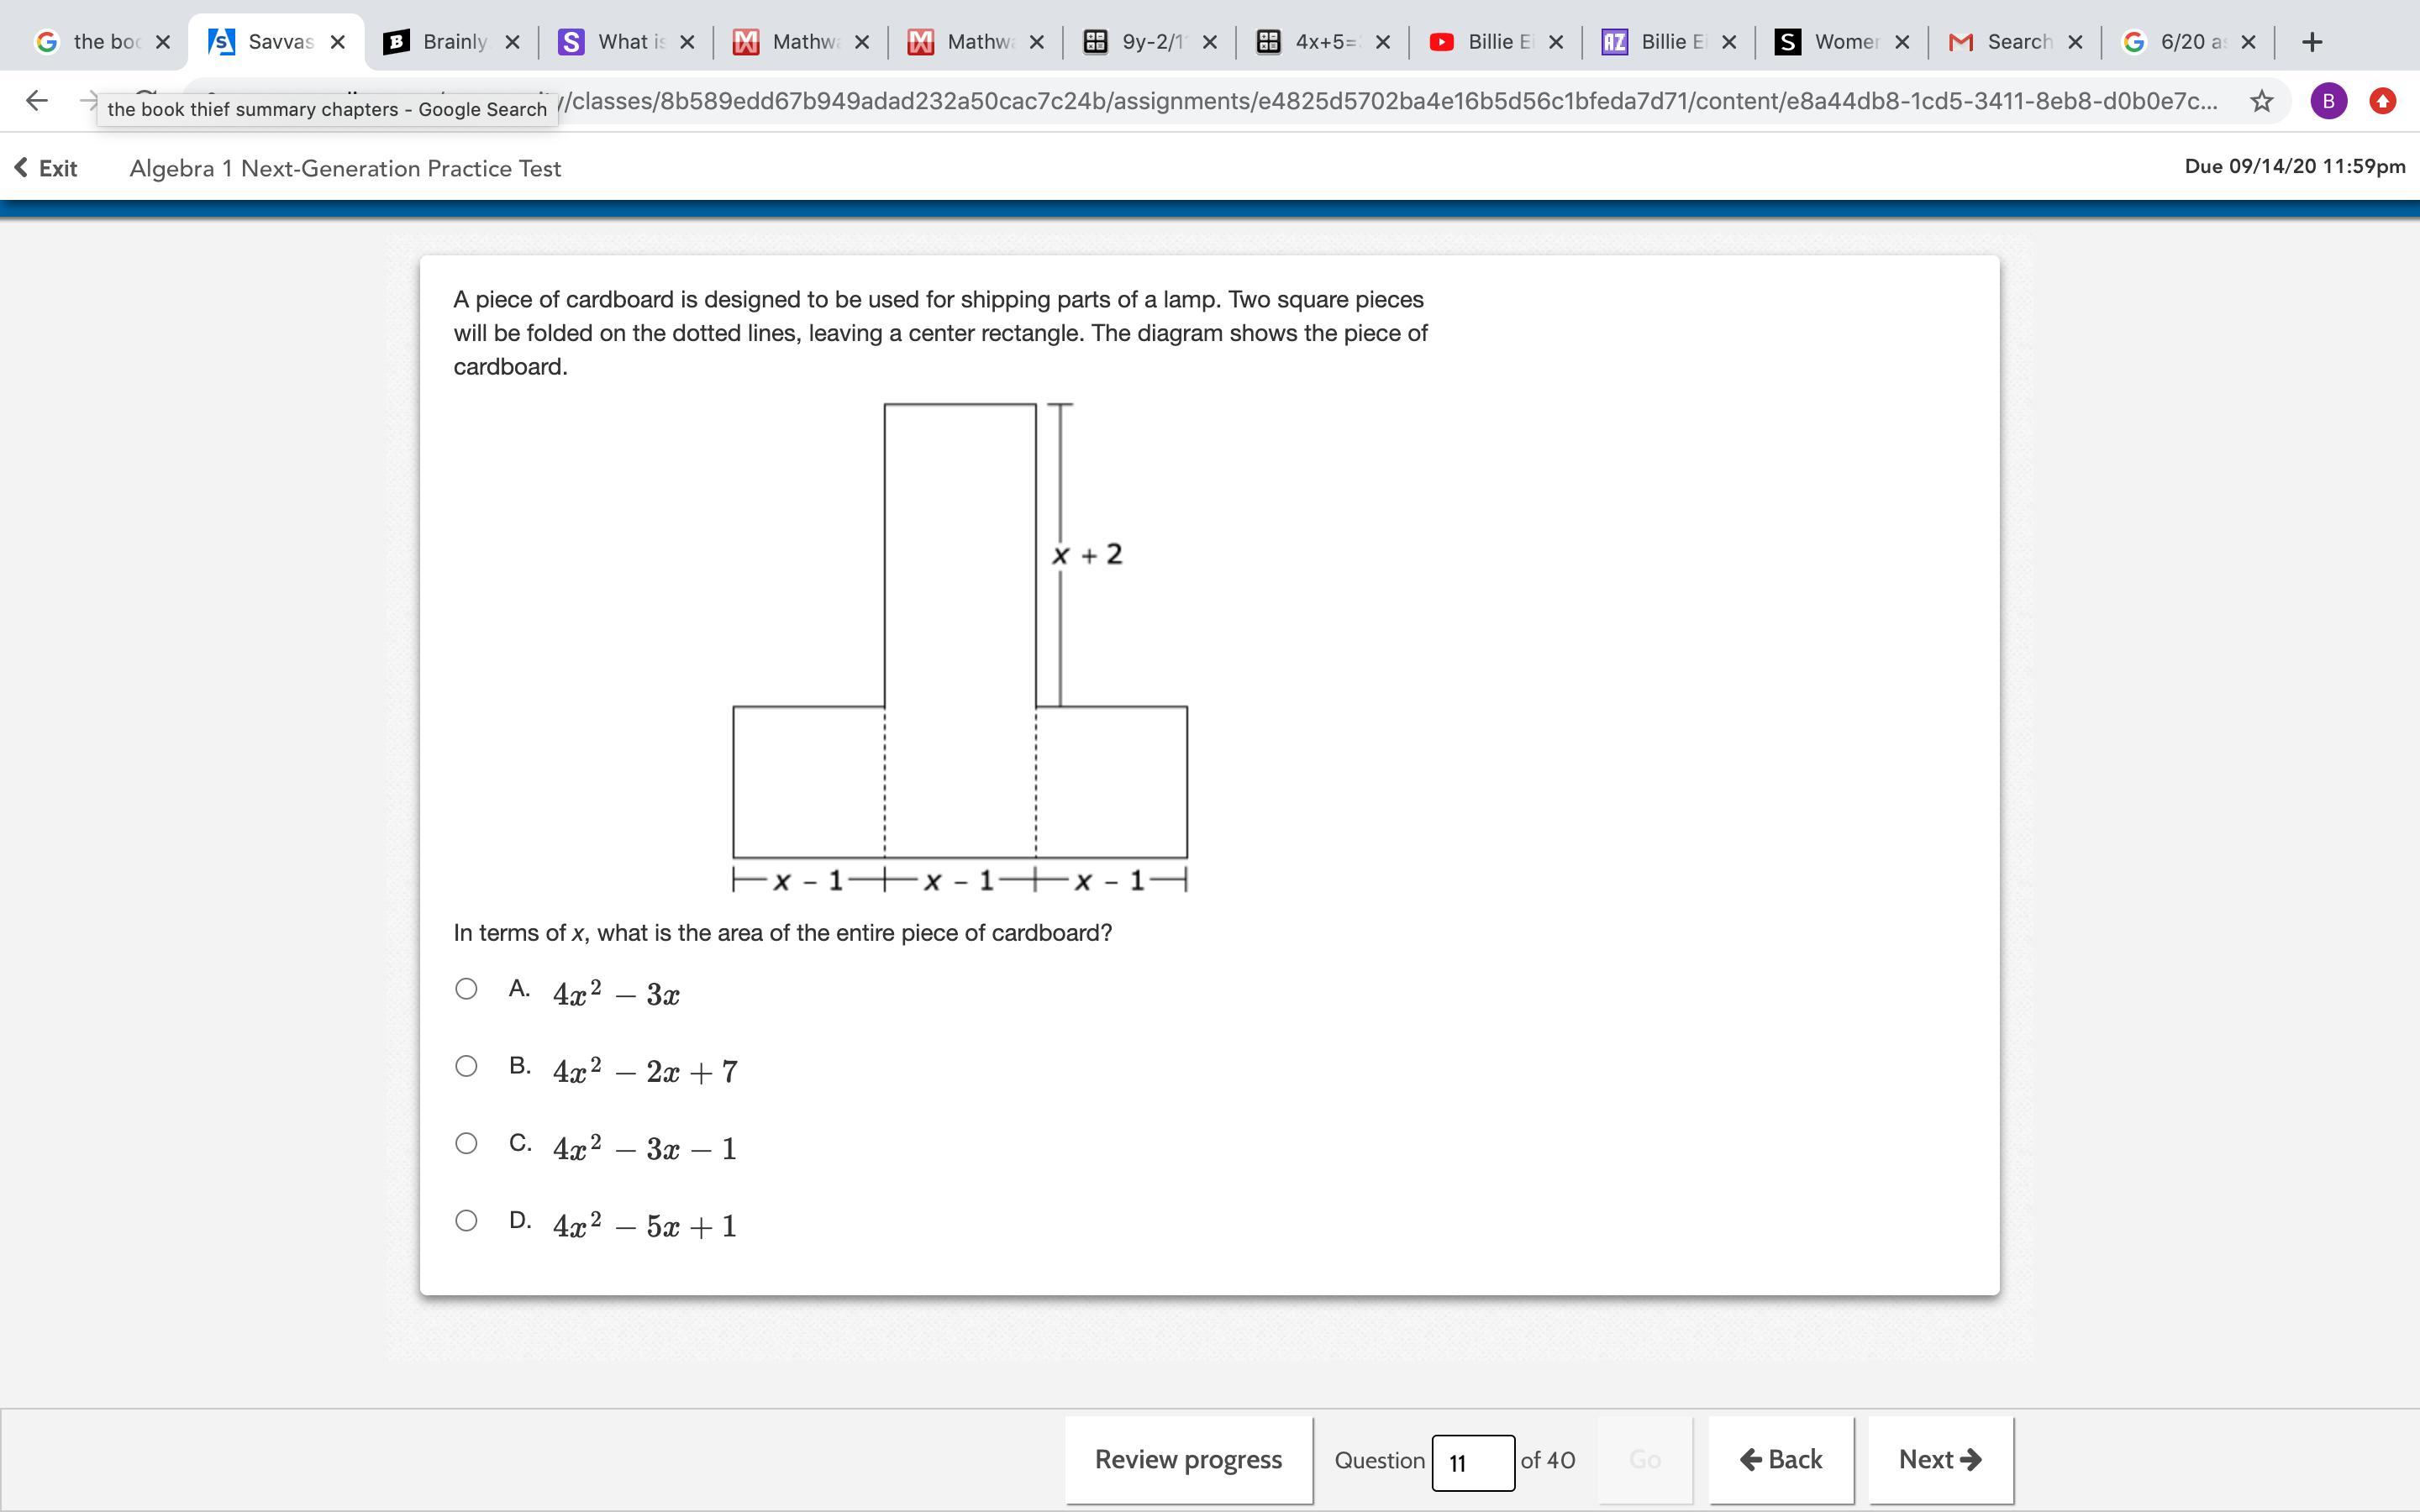Click the Exit chevron icon
The image size is (2420, 1512).
coord(21,168)
